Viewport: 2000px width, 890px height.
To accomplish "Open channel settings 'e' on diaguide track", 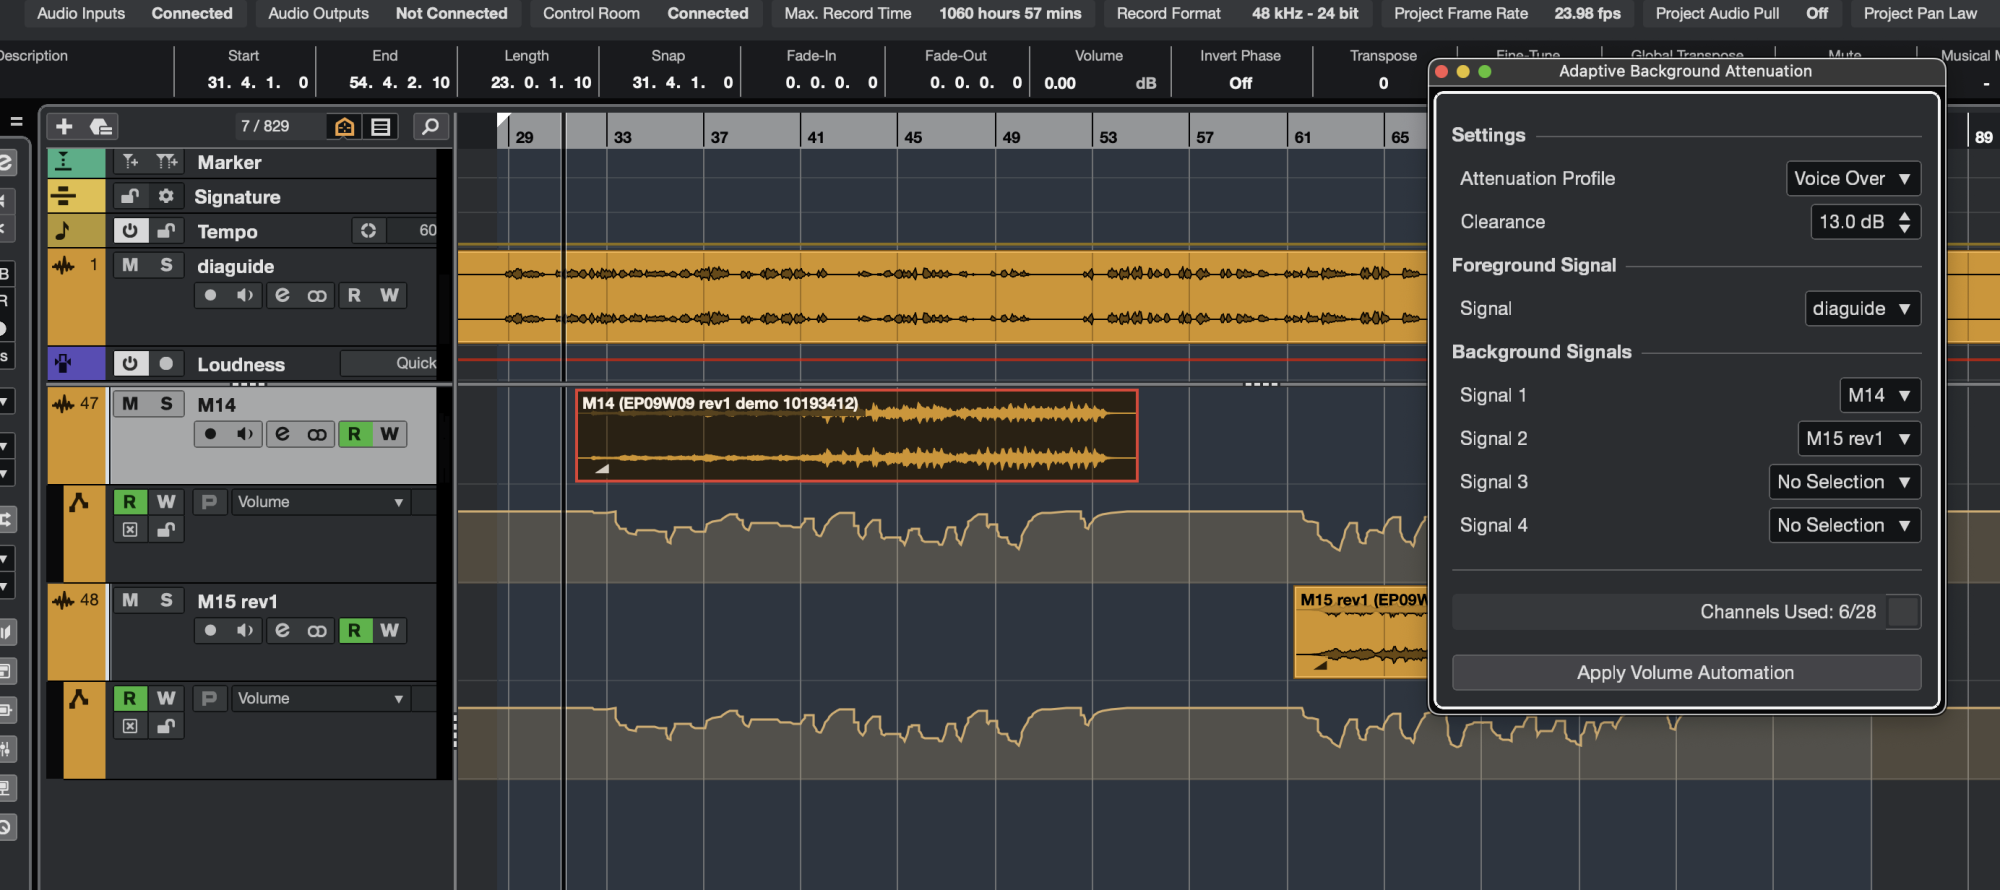I will (282, 296).
